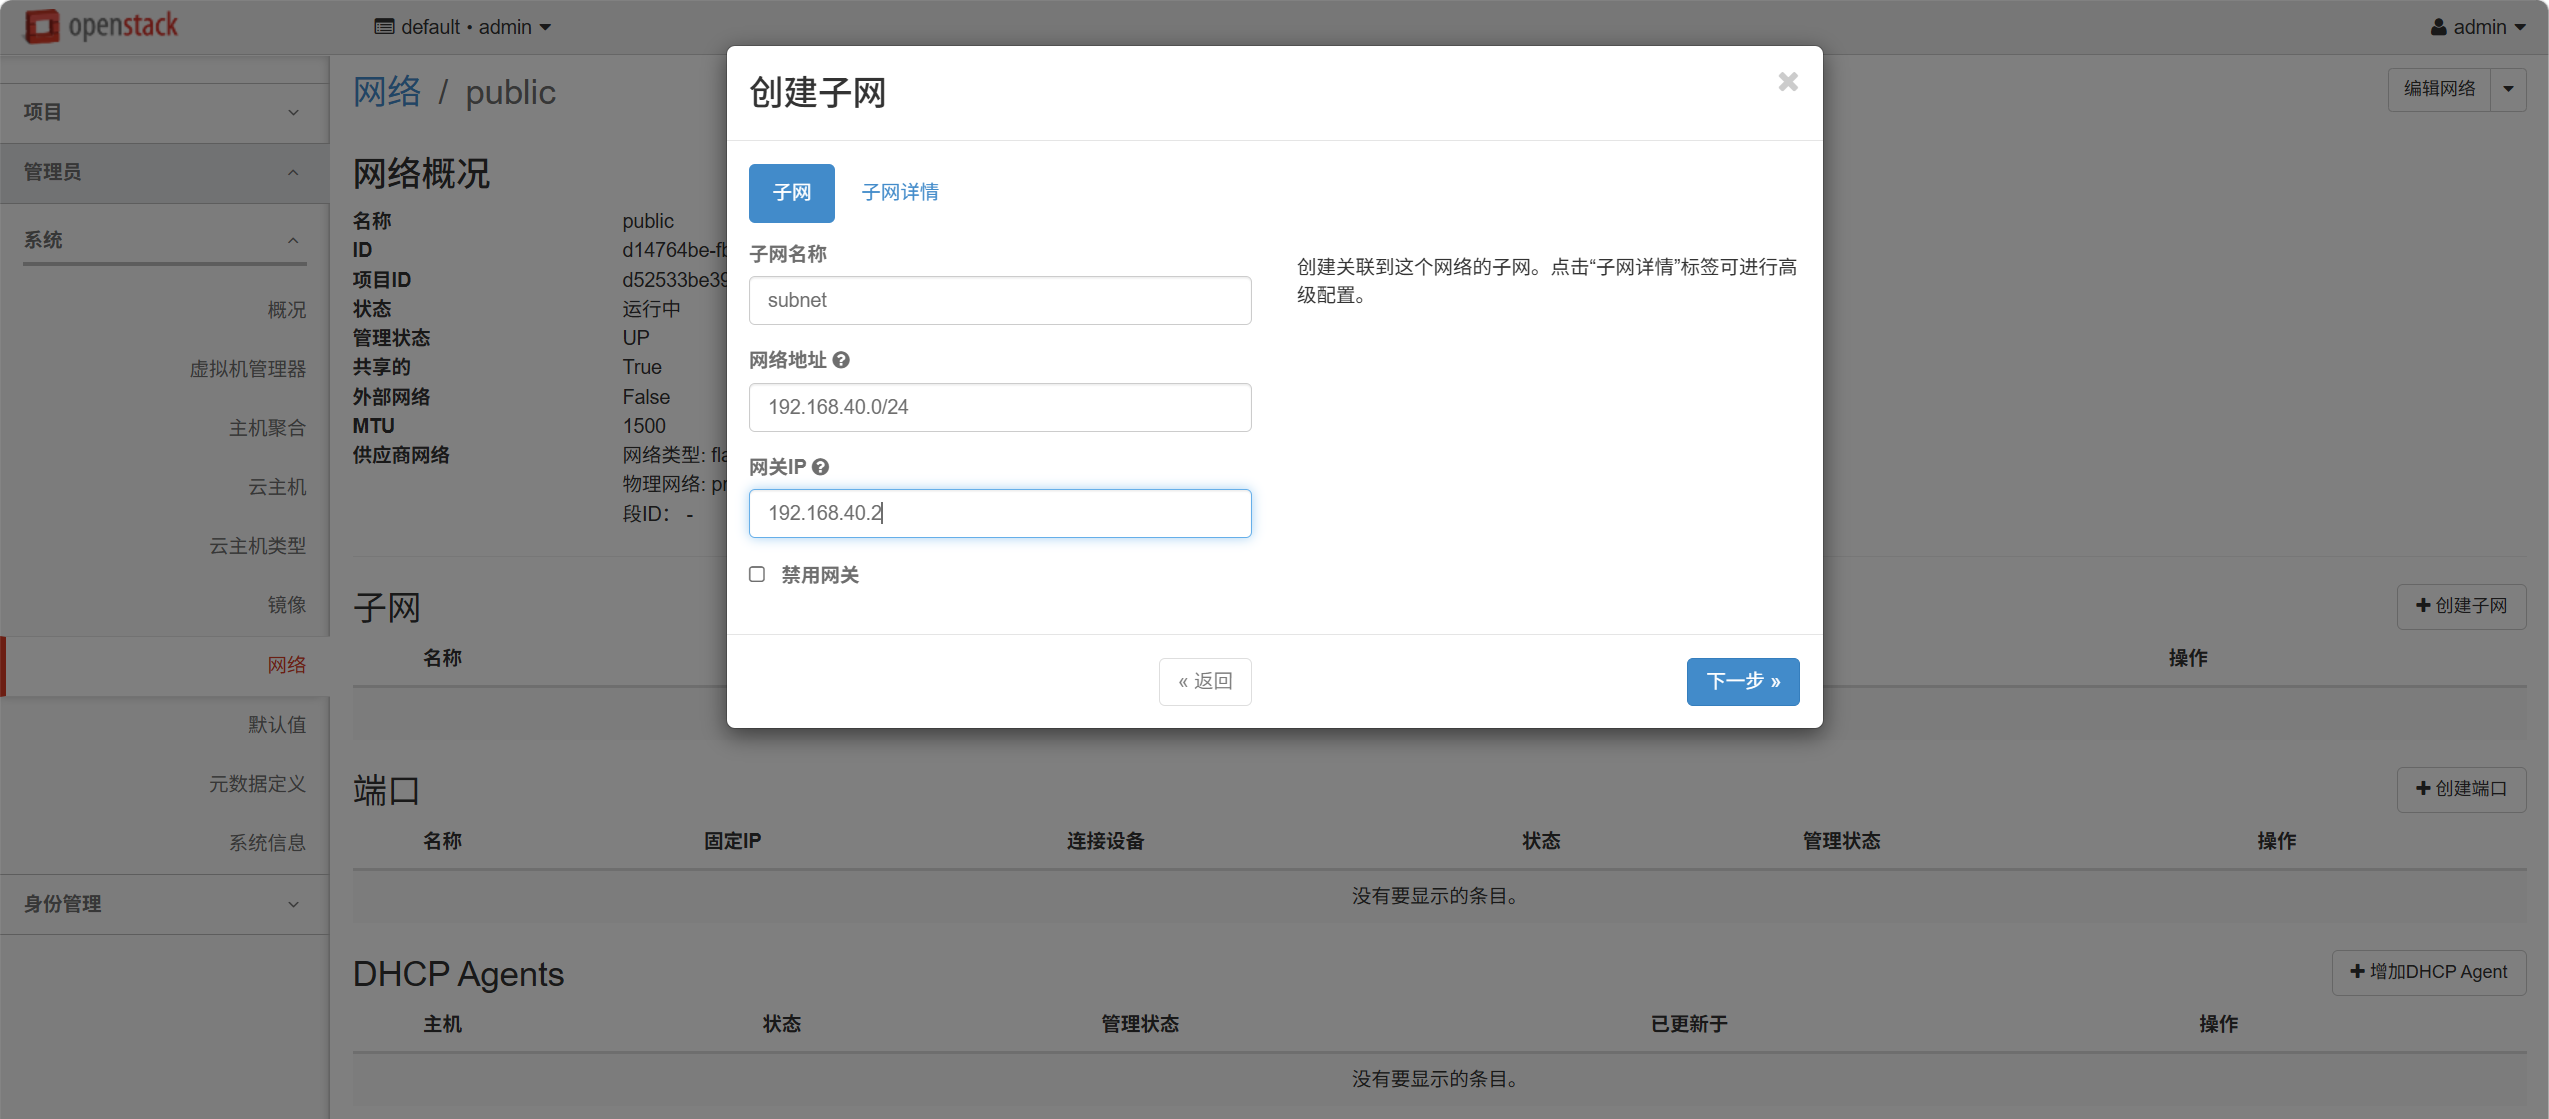2549x1119 pixels.
Task: Open 概况 in the sidebar
Action: click(286, 310)
